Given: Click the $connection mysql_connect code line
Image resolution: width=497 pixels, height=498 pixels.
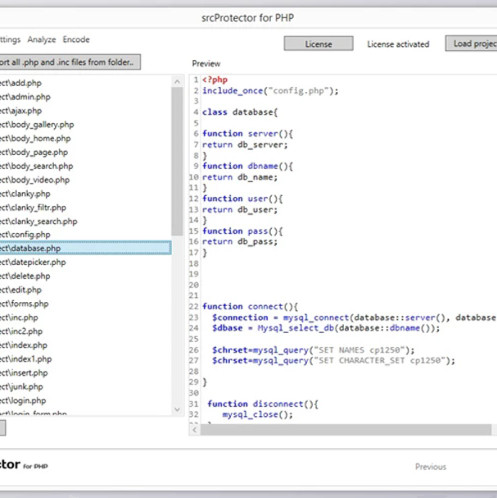Looking at the screenshot, I should 355,318.
